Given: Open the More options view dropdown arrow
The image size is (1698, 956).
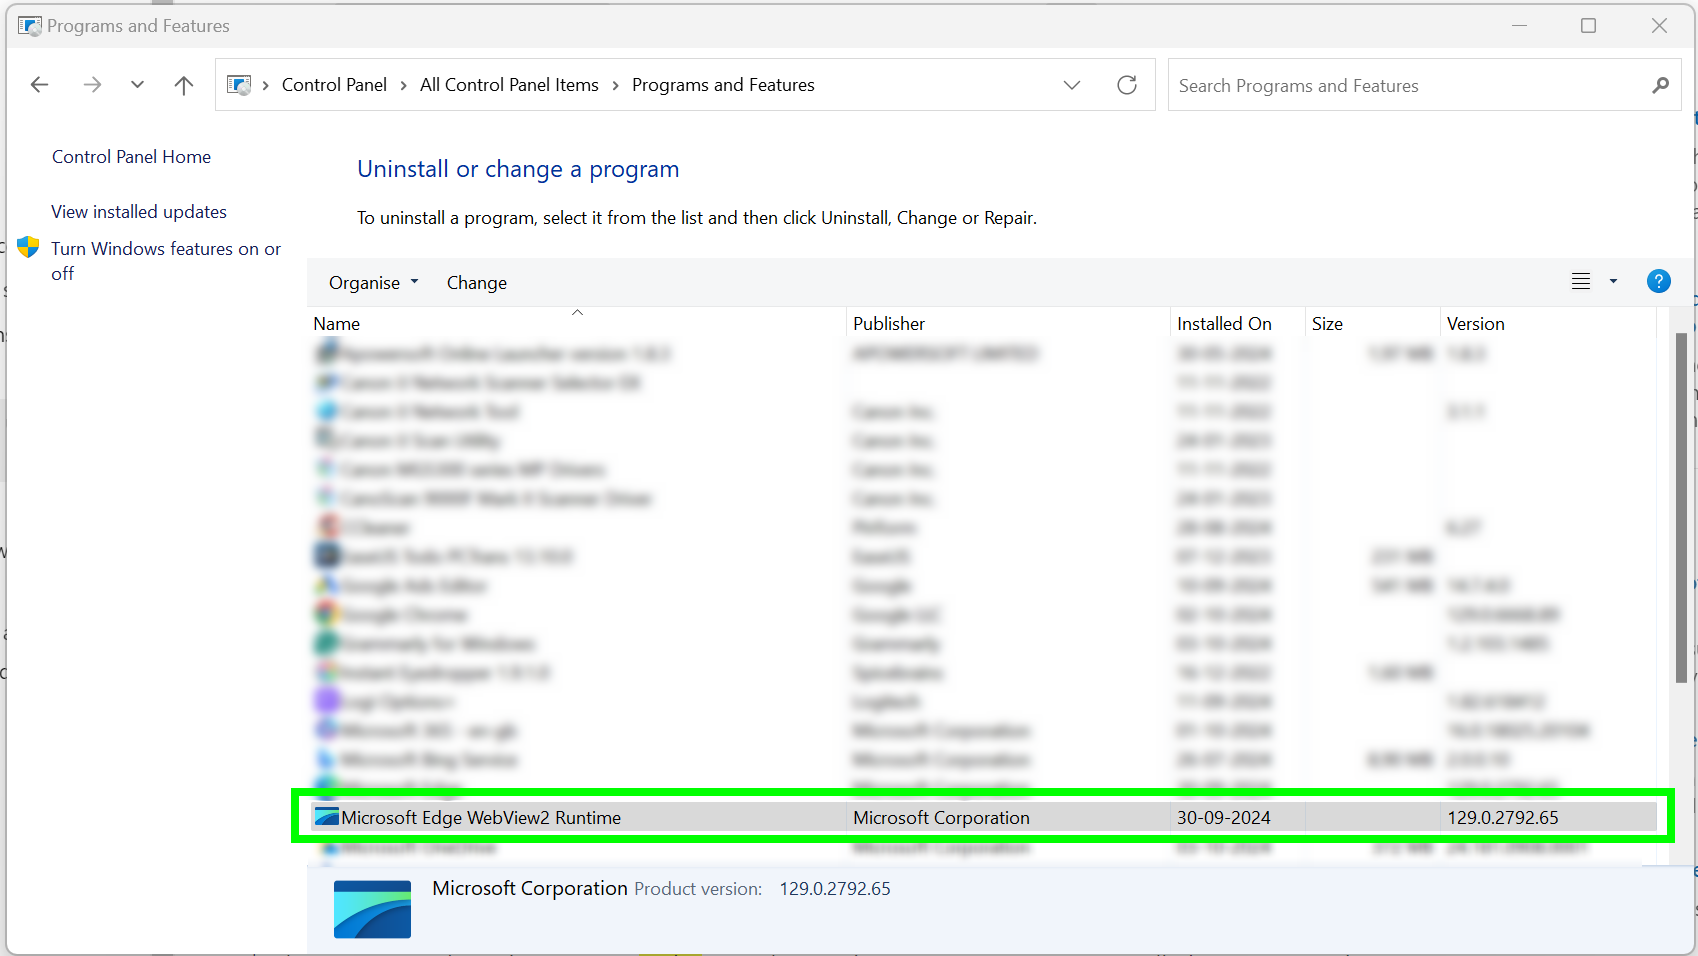Looking at the screenshot, I should pos(1613,282).
